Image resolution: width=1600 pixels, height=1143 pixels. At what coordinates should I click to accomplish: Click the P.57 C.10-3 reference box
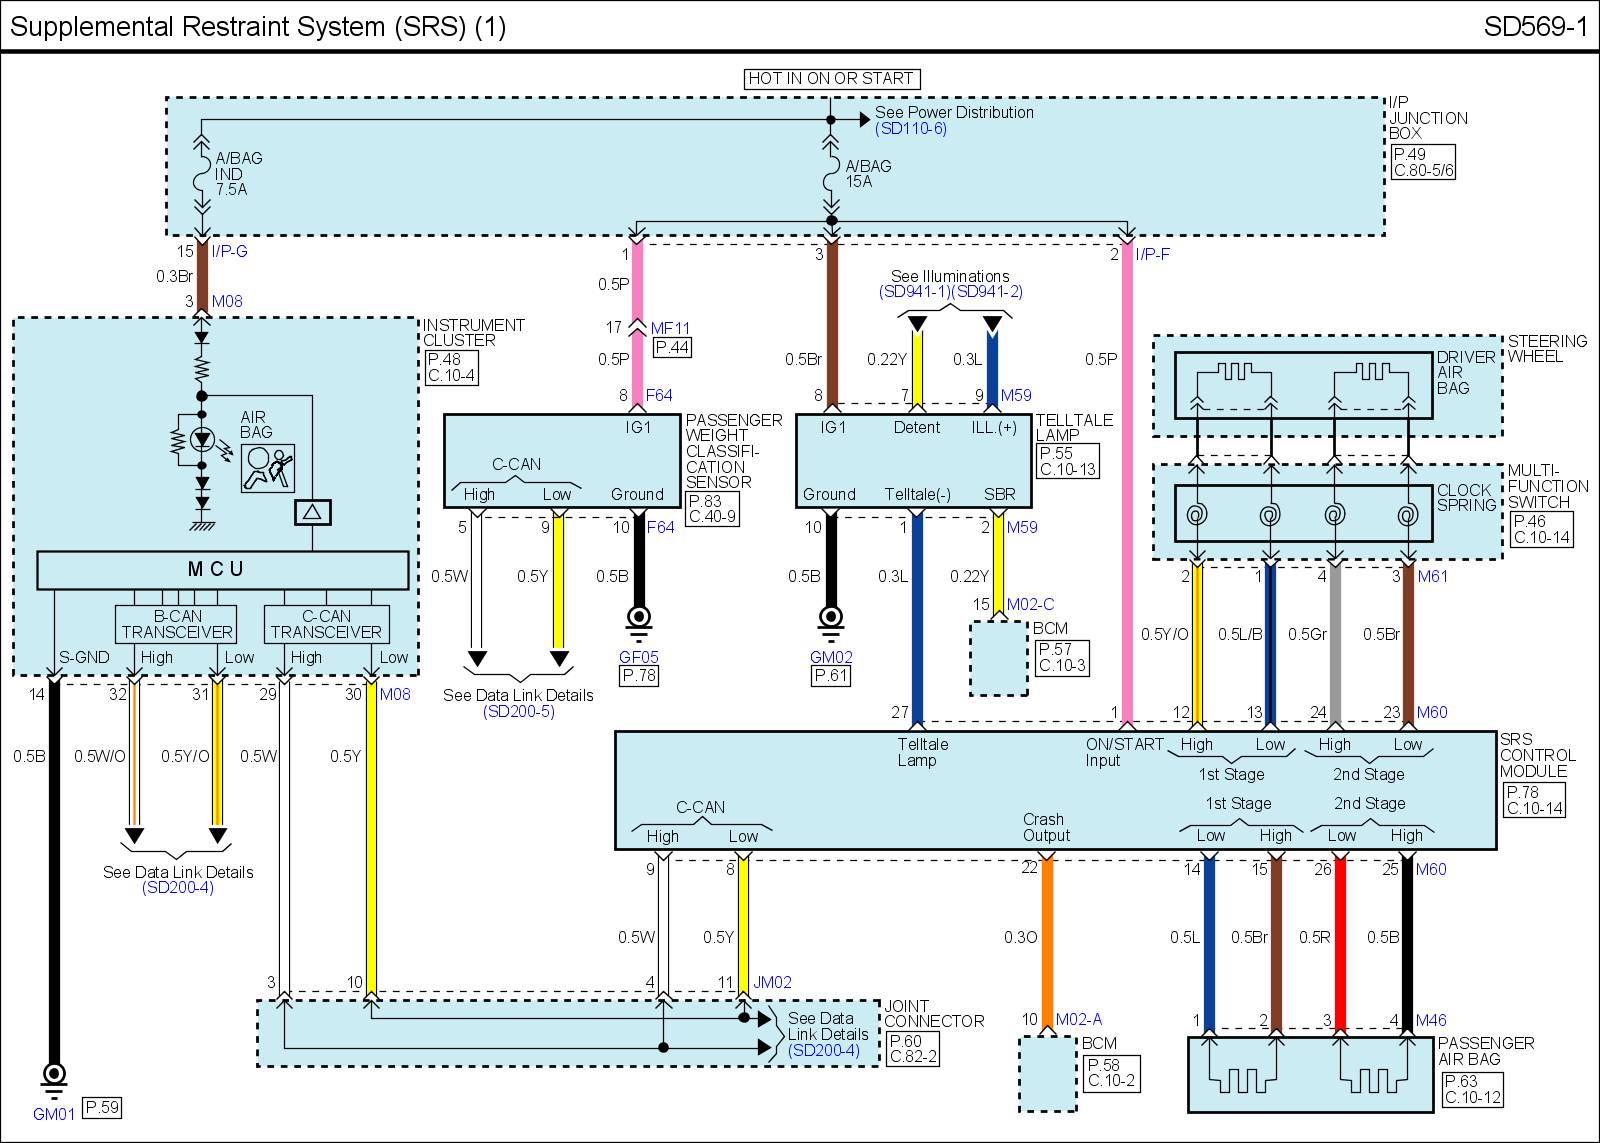(1064, 657)
